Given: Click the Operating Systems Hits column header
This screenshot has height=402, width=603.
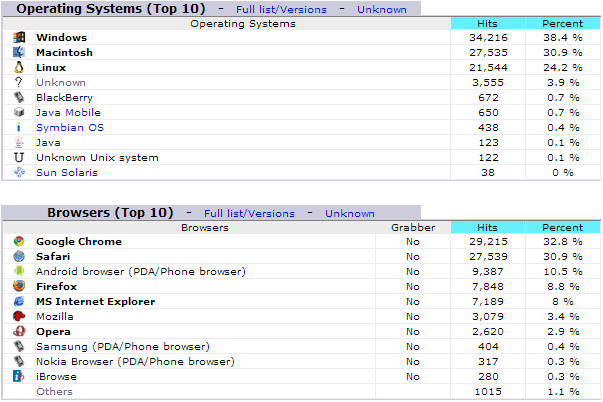Looking at the screenshot, I should tap(487, 23).
